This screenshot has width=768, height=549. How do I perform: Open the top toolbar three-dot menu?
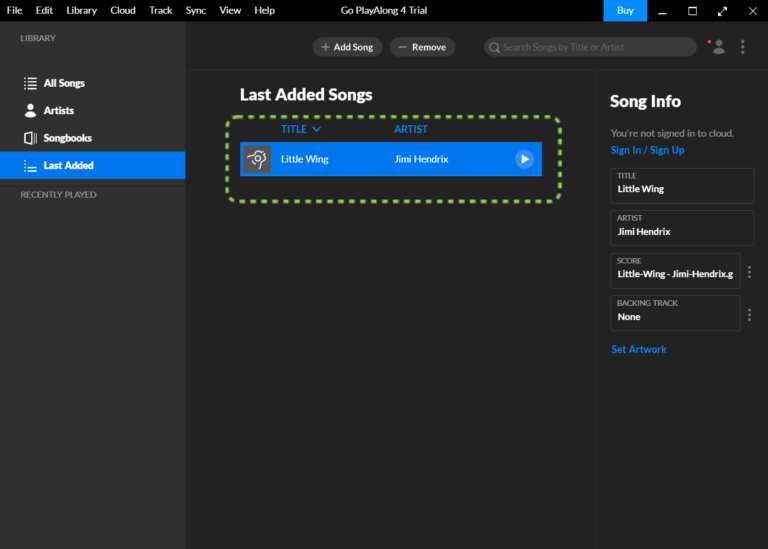(742, 47)
